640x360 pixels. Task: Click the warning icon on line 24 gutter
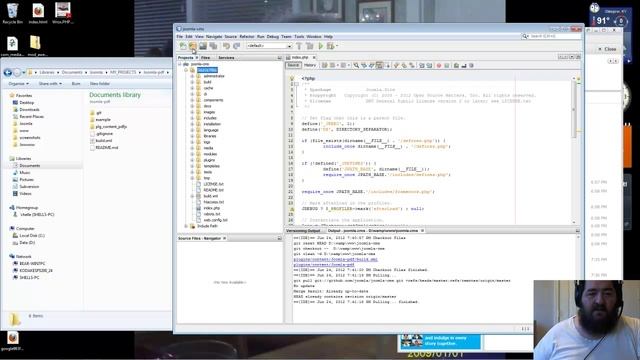click(x=292, y=209)
